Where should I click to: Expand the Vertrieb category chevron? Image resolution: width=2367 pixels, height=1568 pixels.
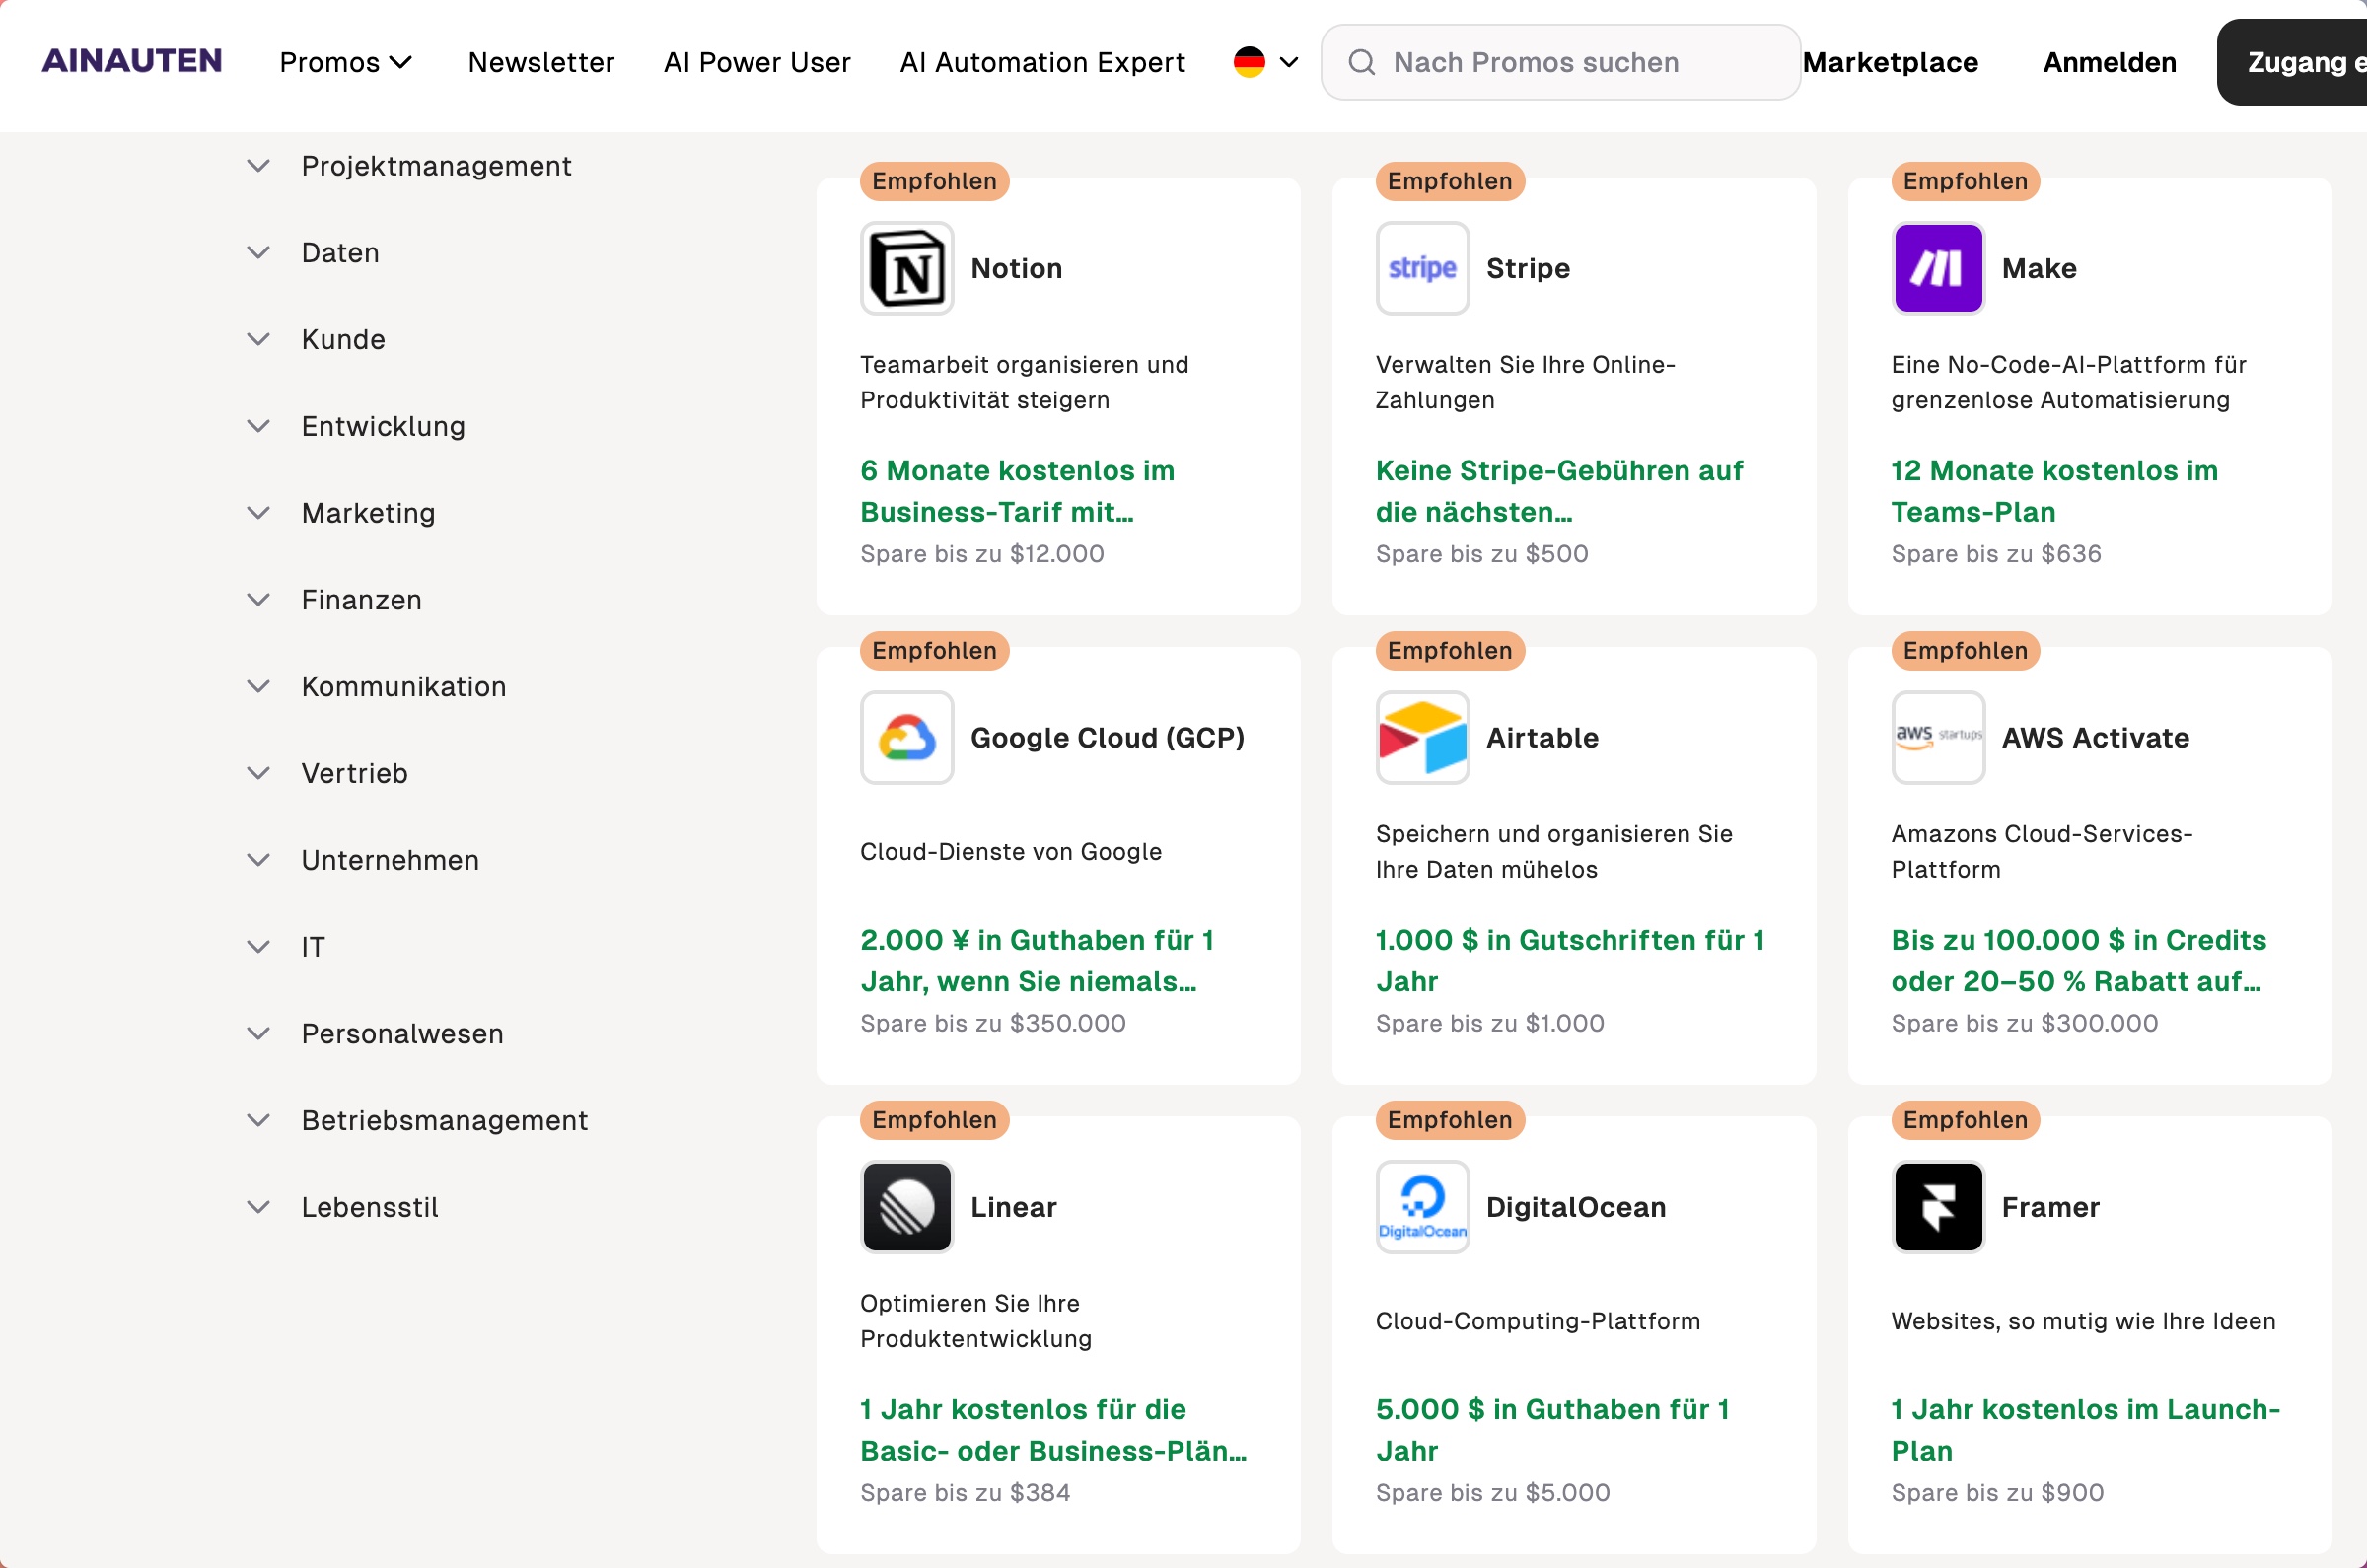pos(258,774)
